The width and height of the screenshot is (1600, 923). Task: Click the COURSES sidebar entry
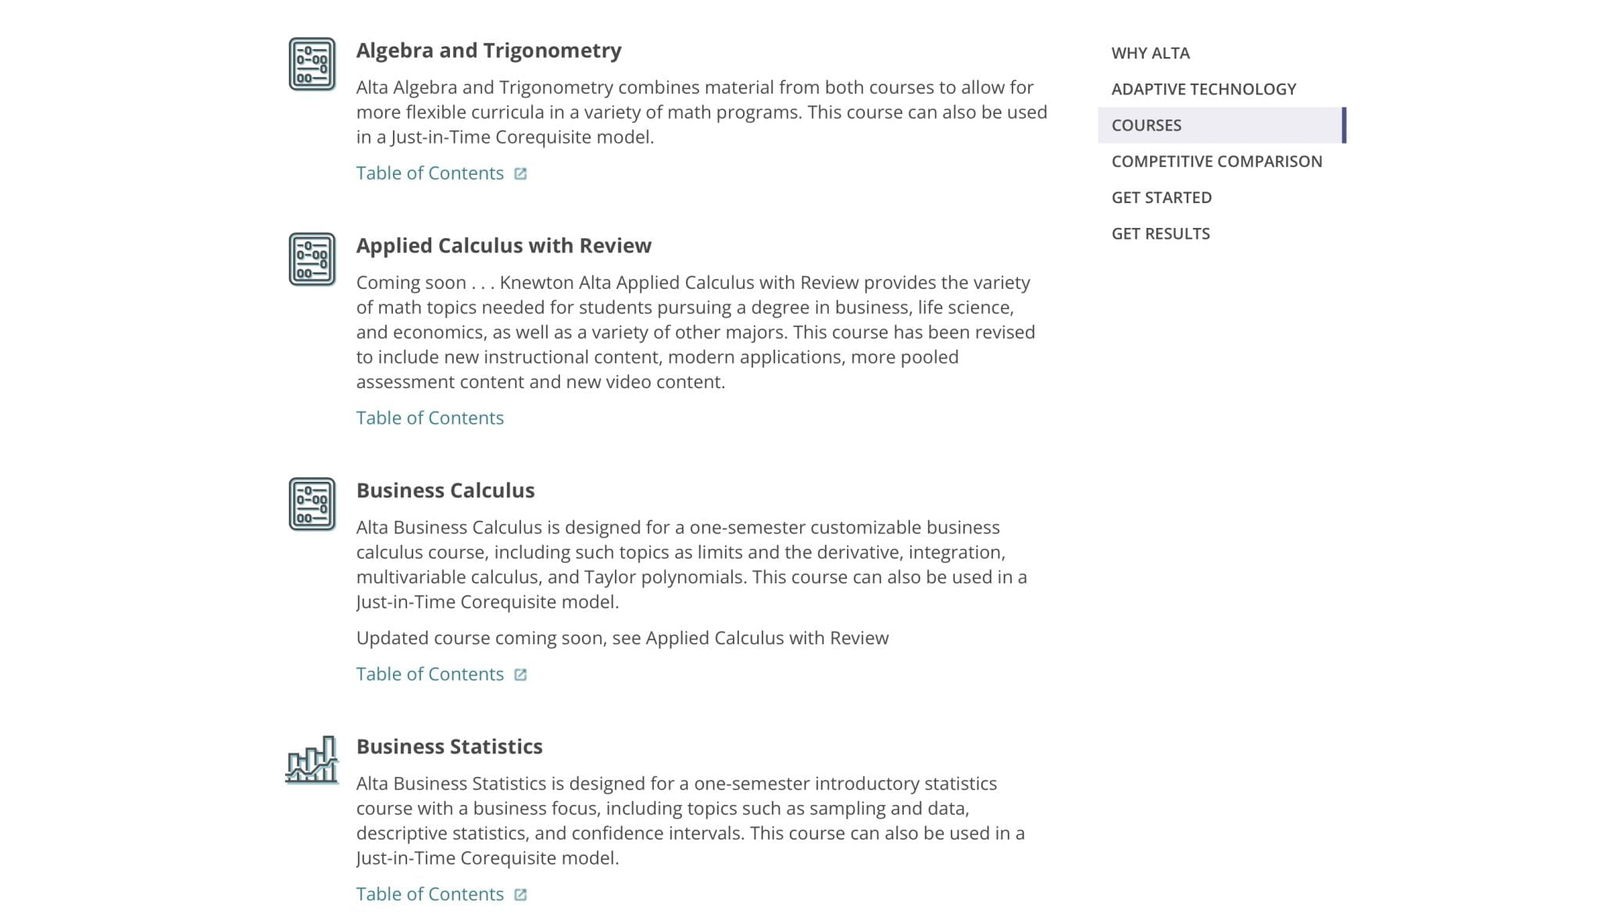(x=1146, y=125)
